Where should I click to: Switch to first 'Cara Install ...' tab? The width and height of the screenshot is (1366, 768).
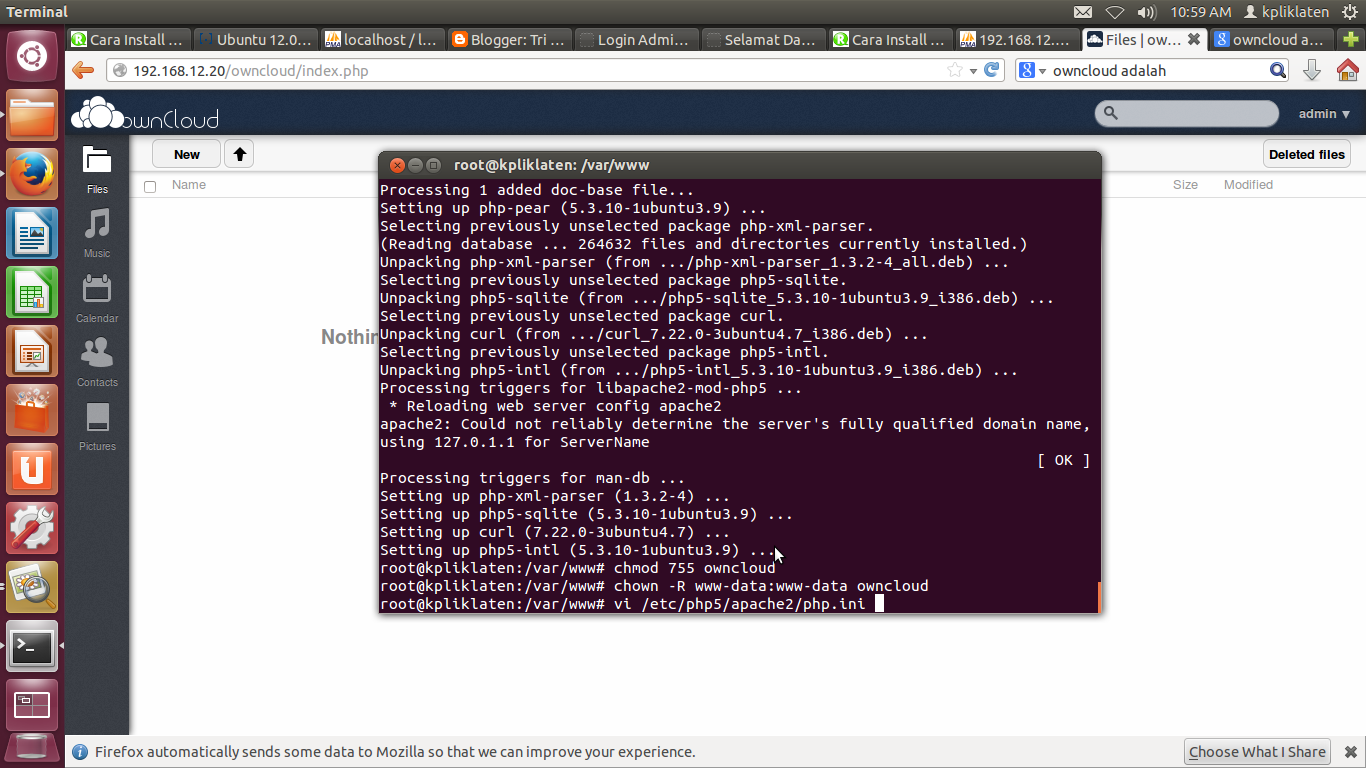click(x=128, y=40)
